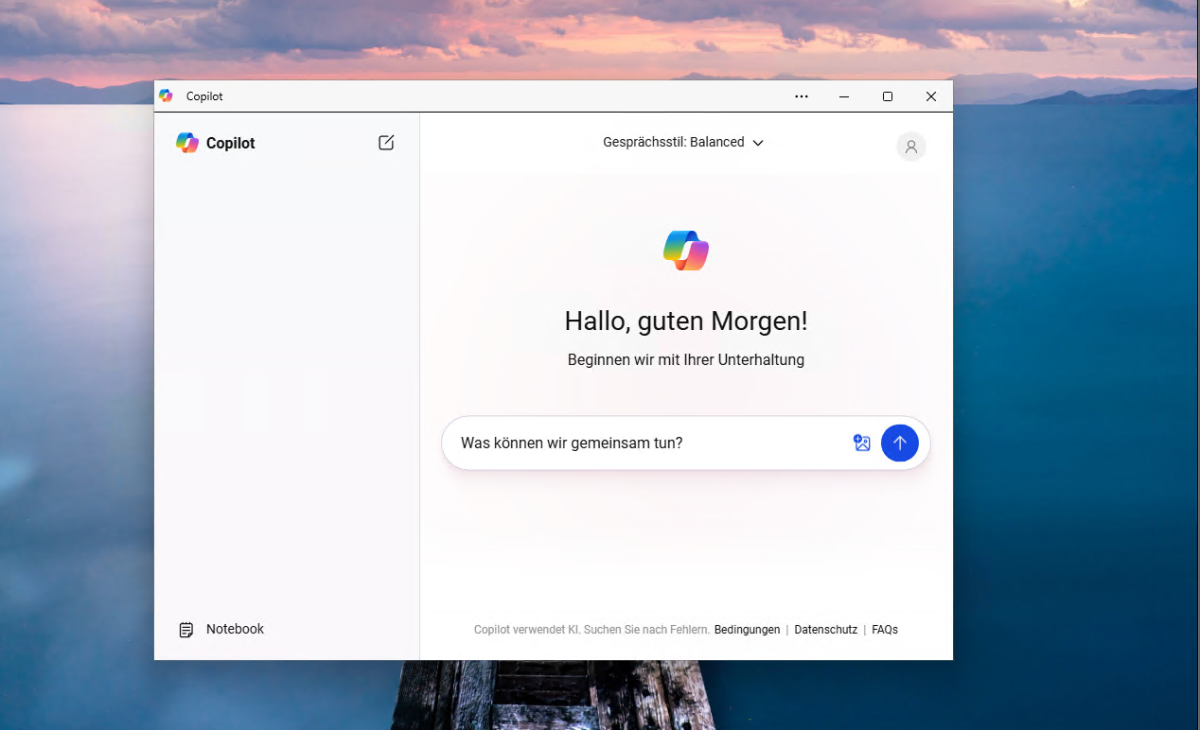Click the Copilot title text in the title bar
This screenshot has width=1200, height=730.
[204, 96]
